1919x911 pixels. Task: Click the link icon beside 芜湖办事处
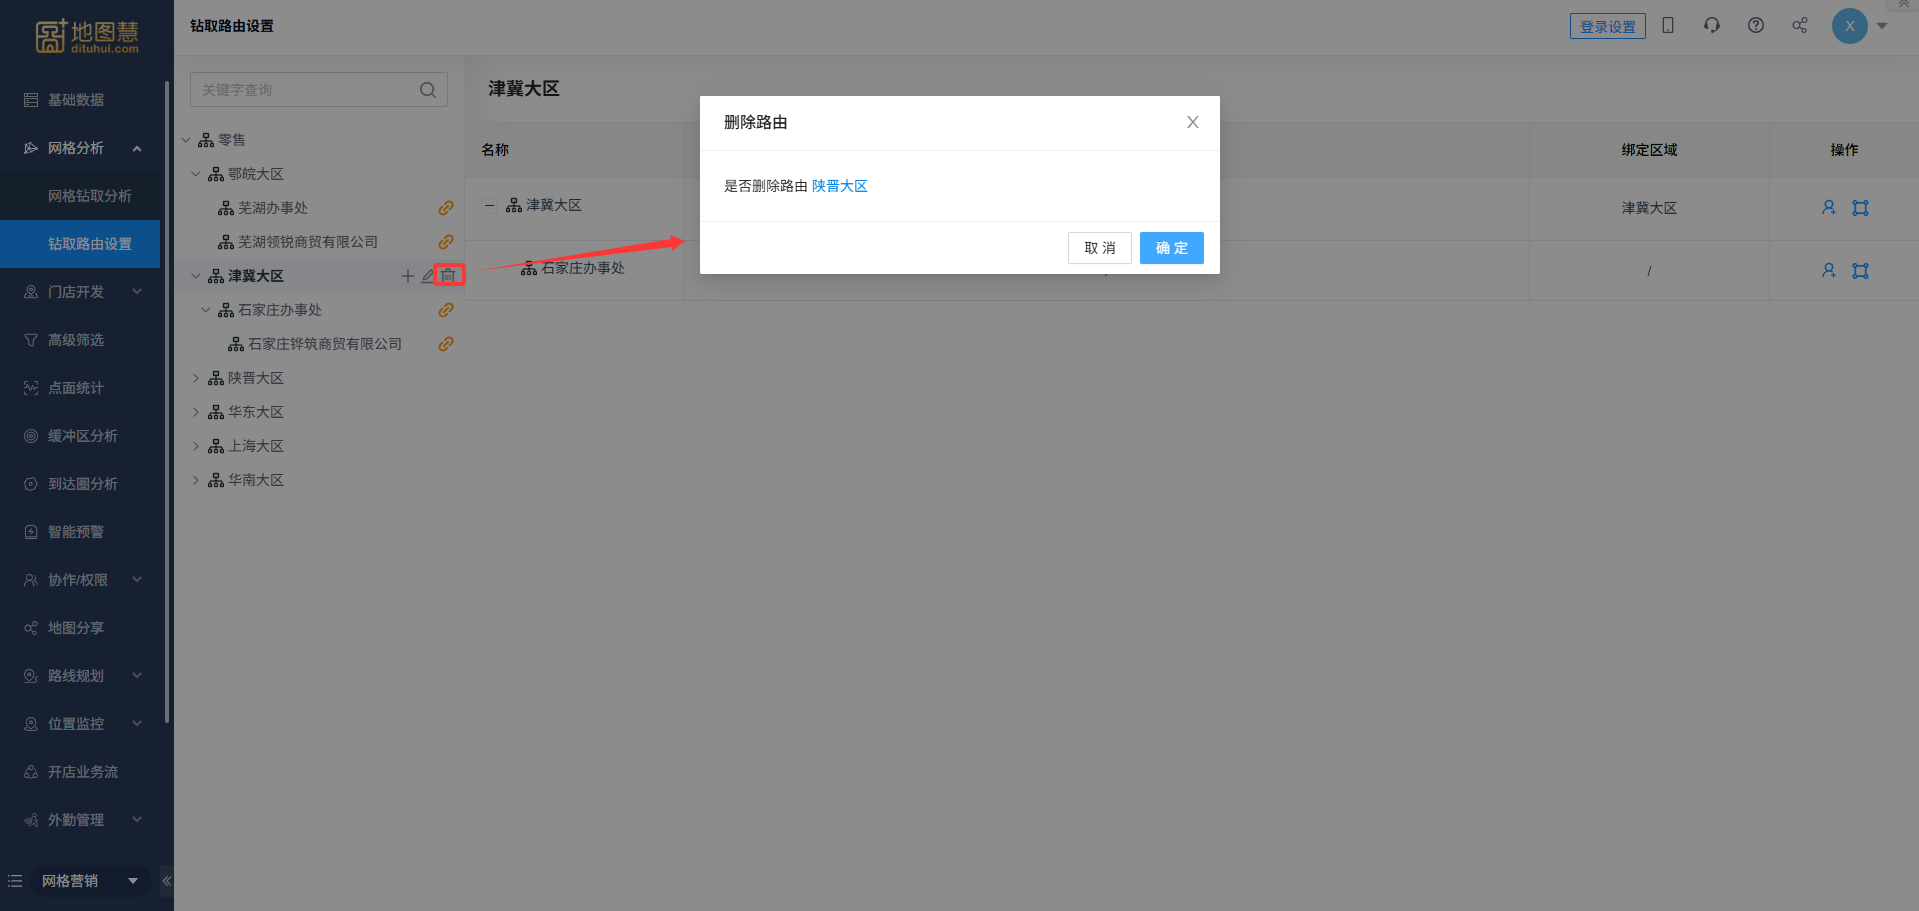(x=446, y=208)
